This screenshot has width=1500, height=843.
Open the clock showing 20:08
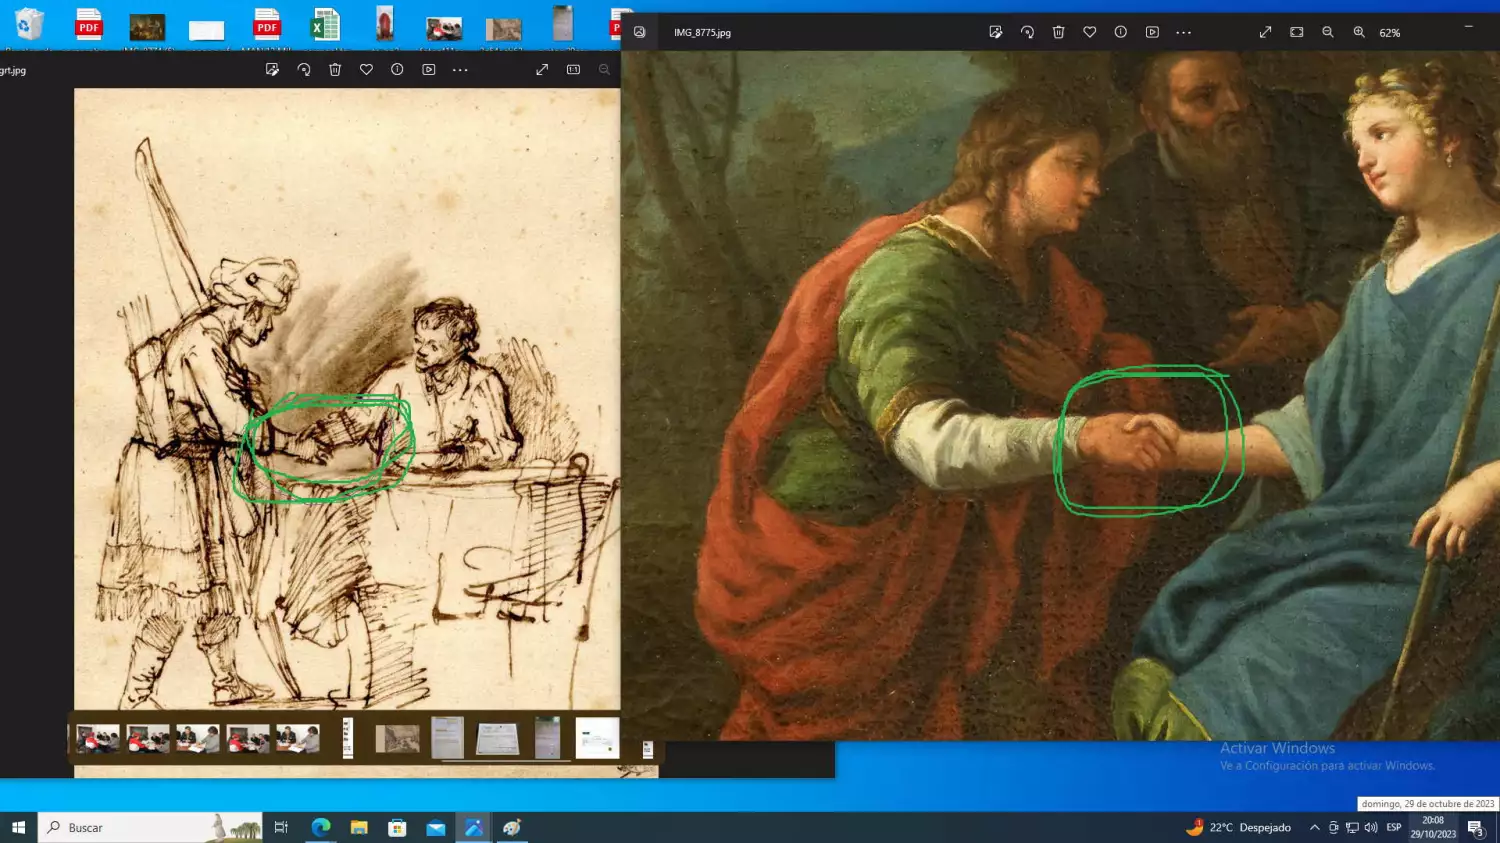(1433, 827)
